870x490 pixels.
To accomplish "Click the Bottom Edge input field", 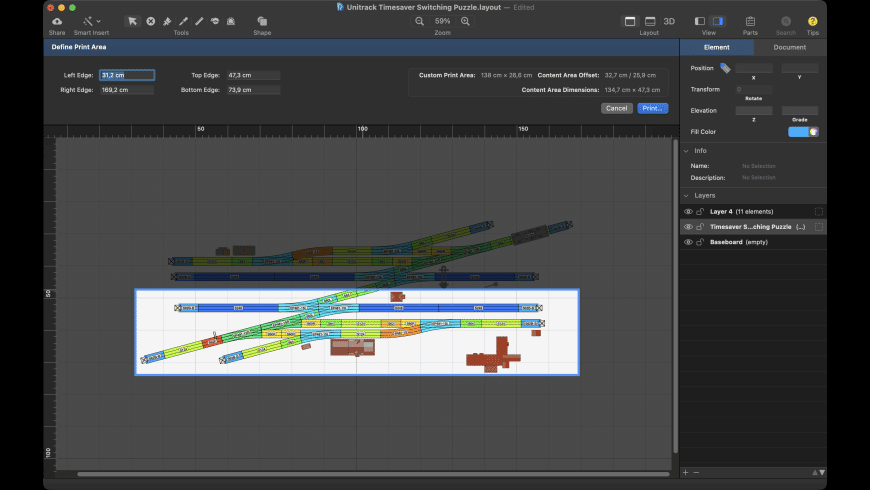I will coord(253,89).
